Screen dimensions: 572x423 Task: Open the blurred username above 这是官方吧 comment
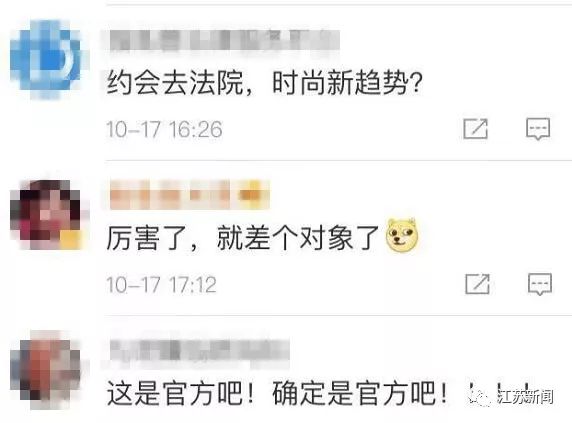pyautogui.click(x=200, y=349)
